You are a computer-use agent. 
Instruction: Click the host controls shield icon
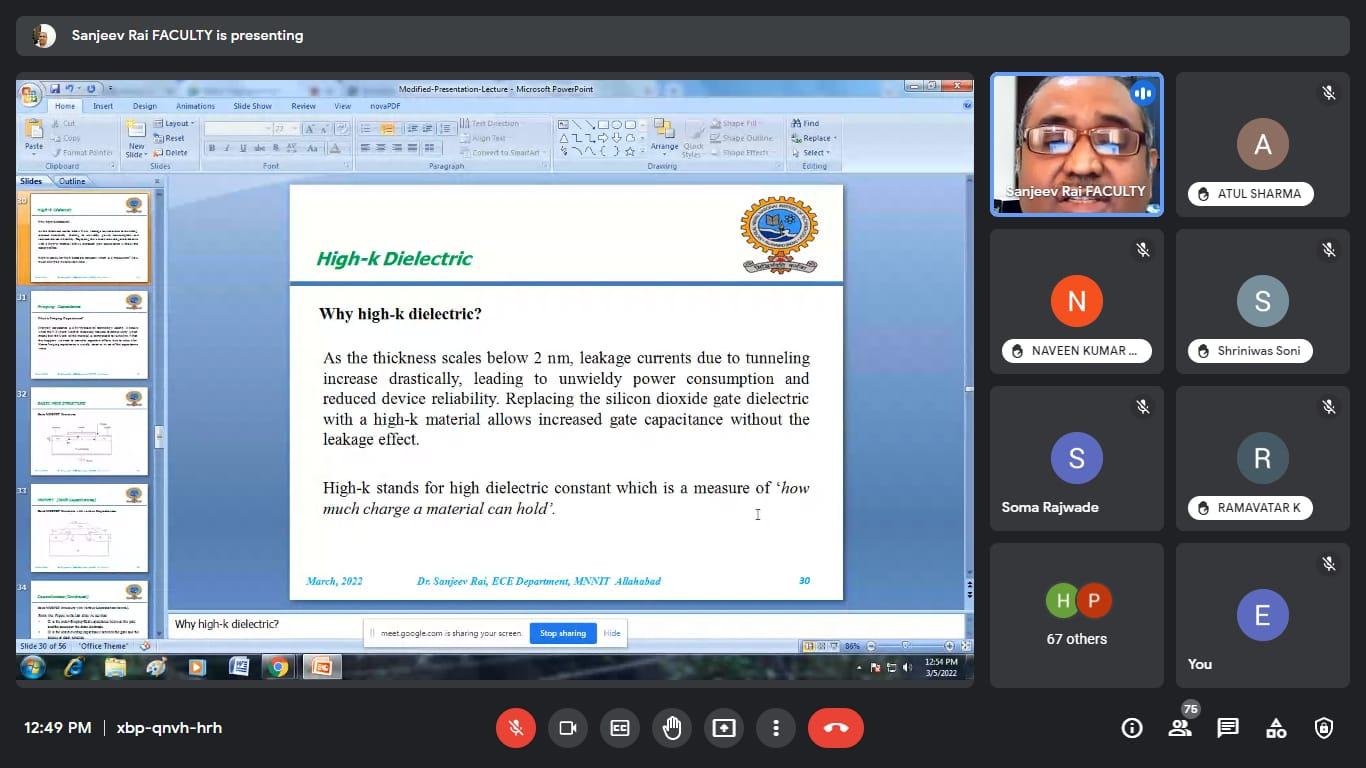pyautogui.click(x=1324, y=728)
